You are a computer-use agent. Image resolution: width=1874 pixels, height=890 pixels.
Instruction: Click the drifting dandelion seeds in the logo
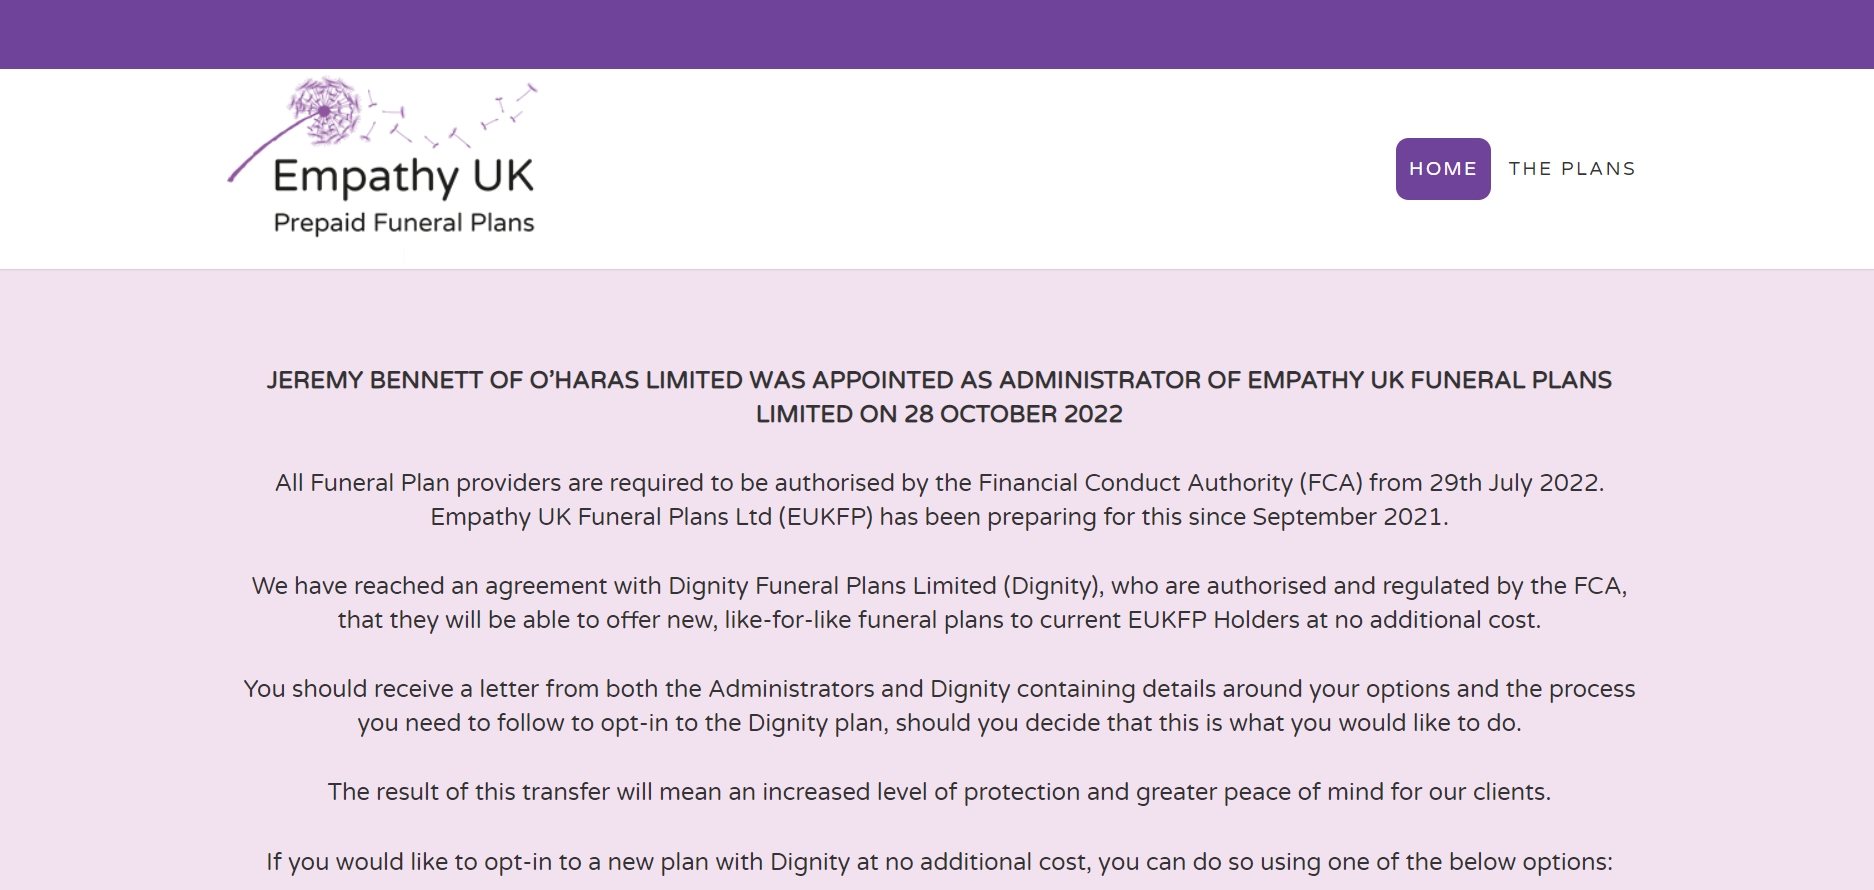click(450, 116)
